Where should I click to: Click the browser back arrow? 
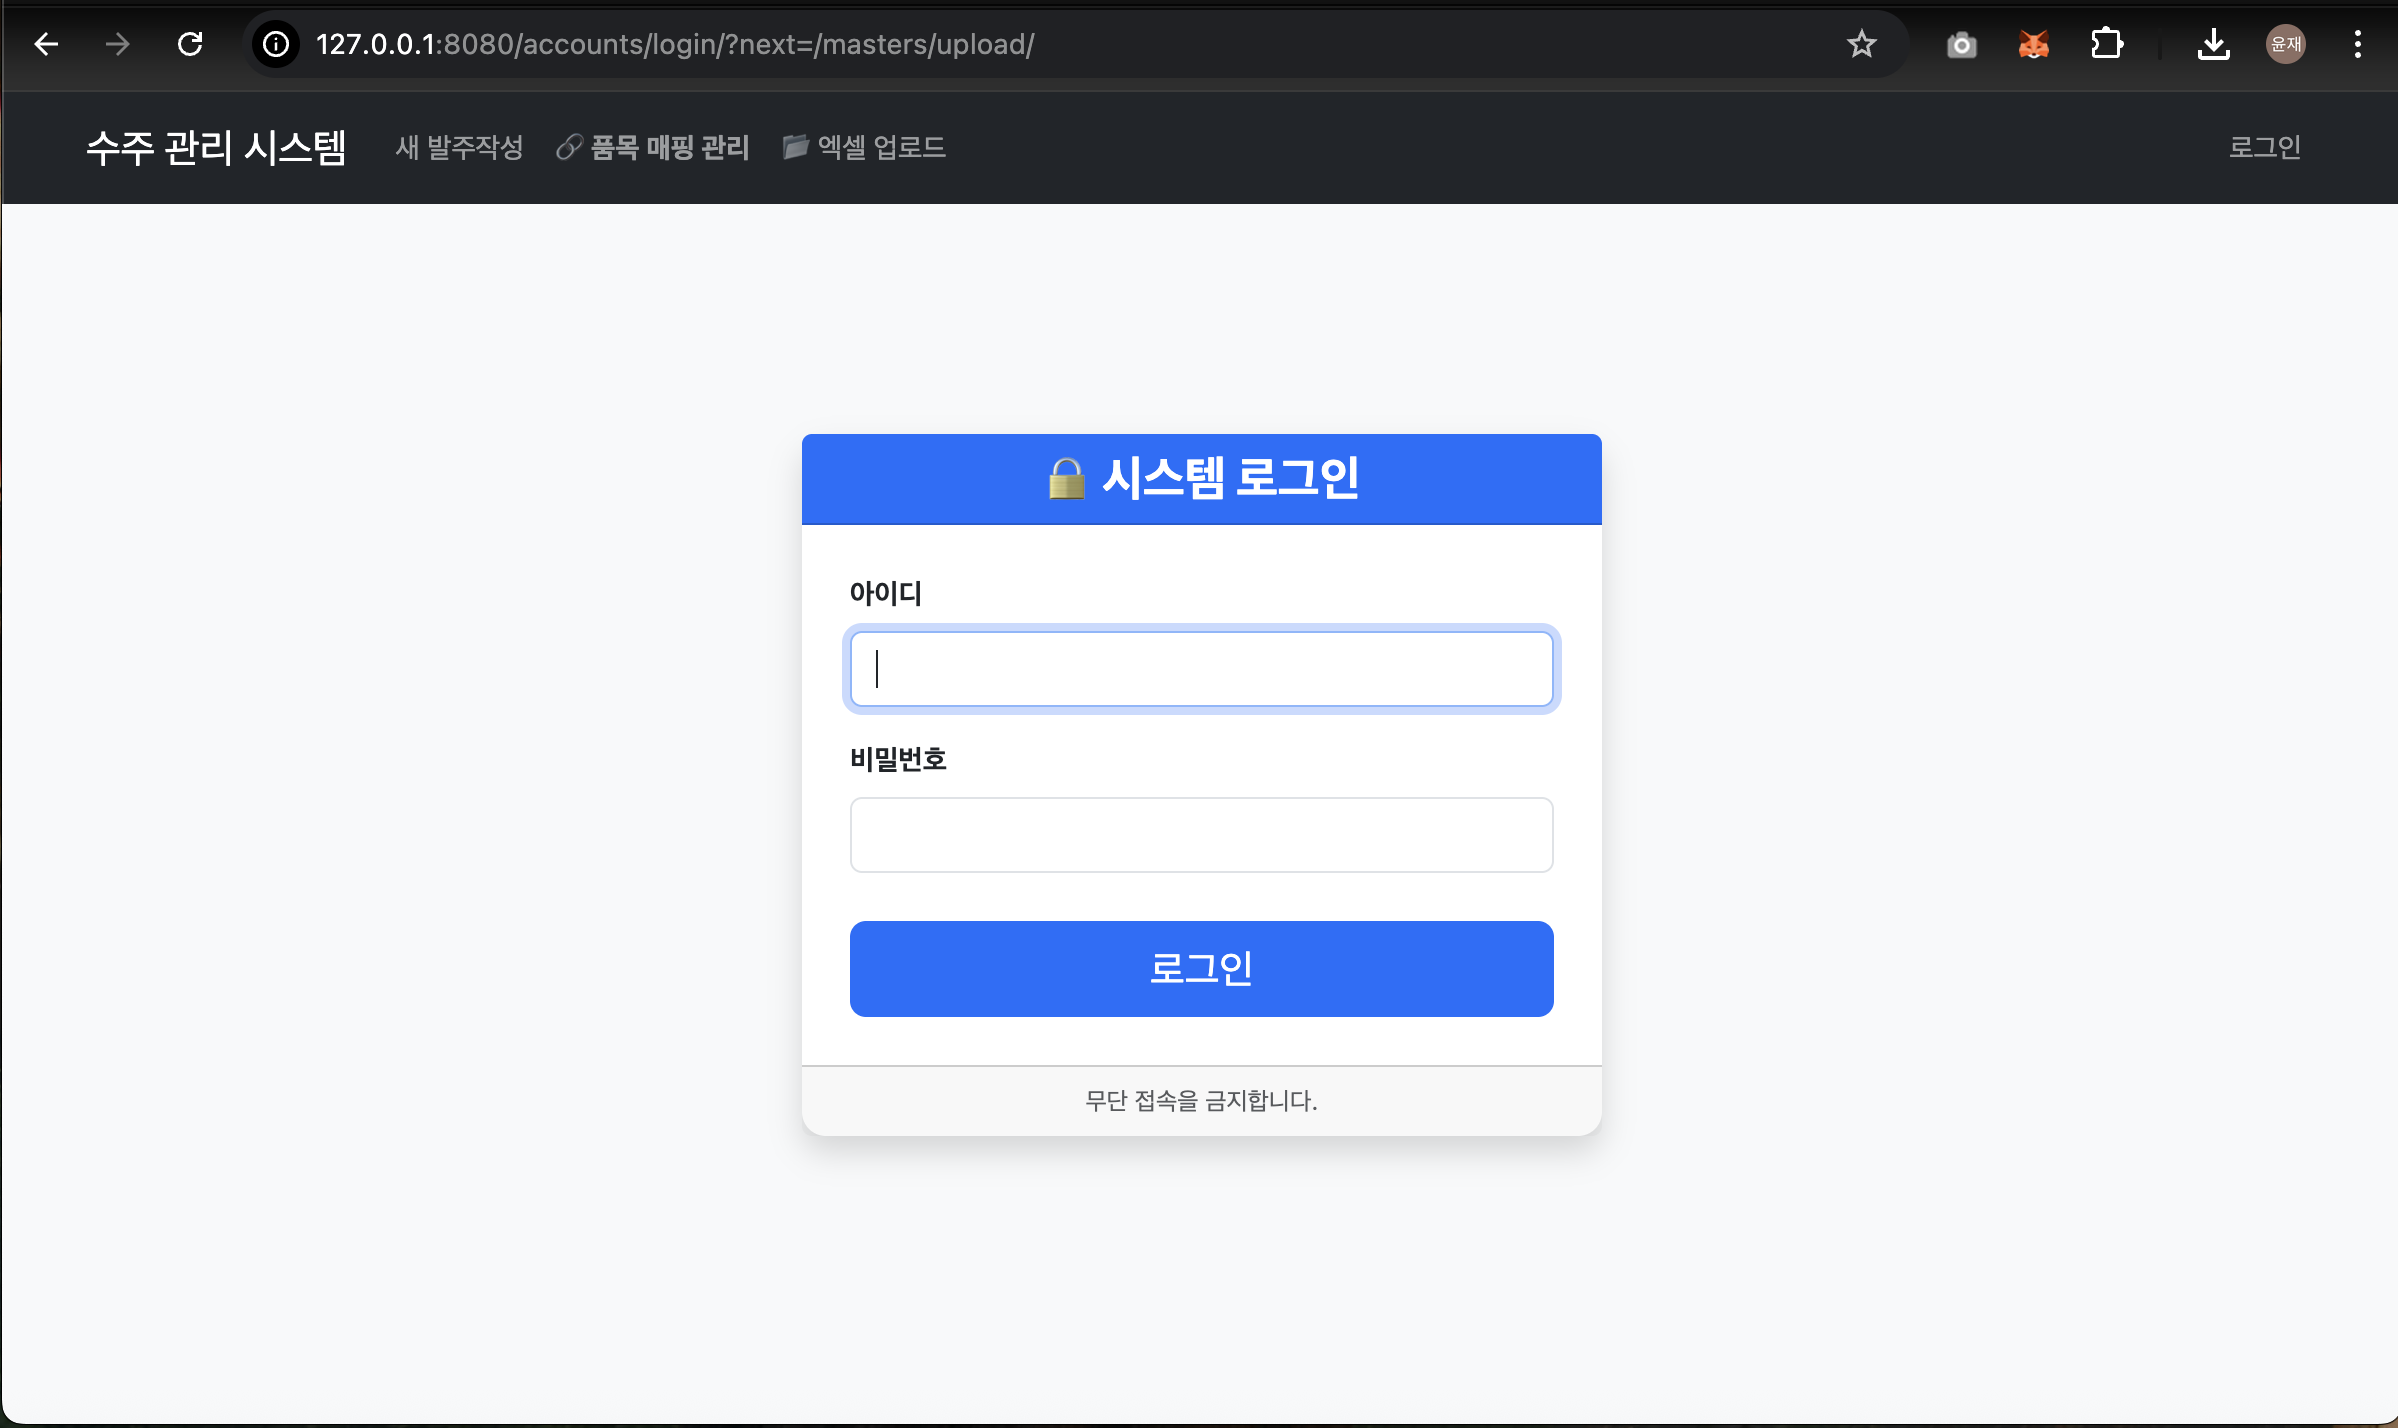46,44
